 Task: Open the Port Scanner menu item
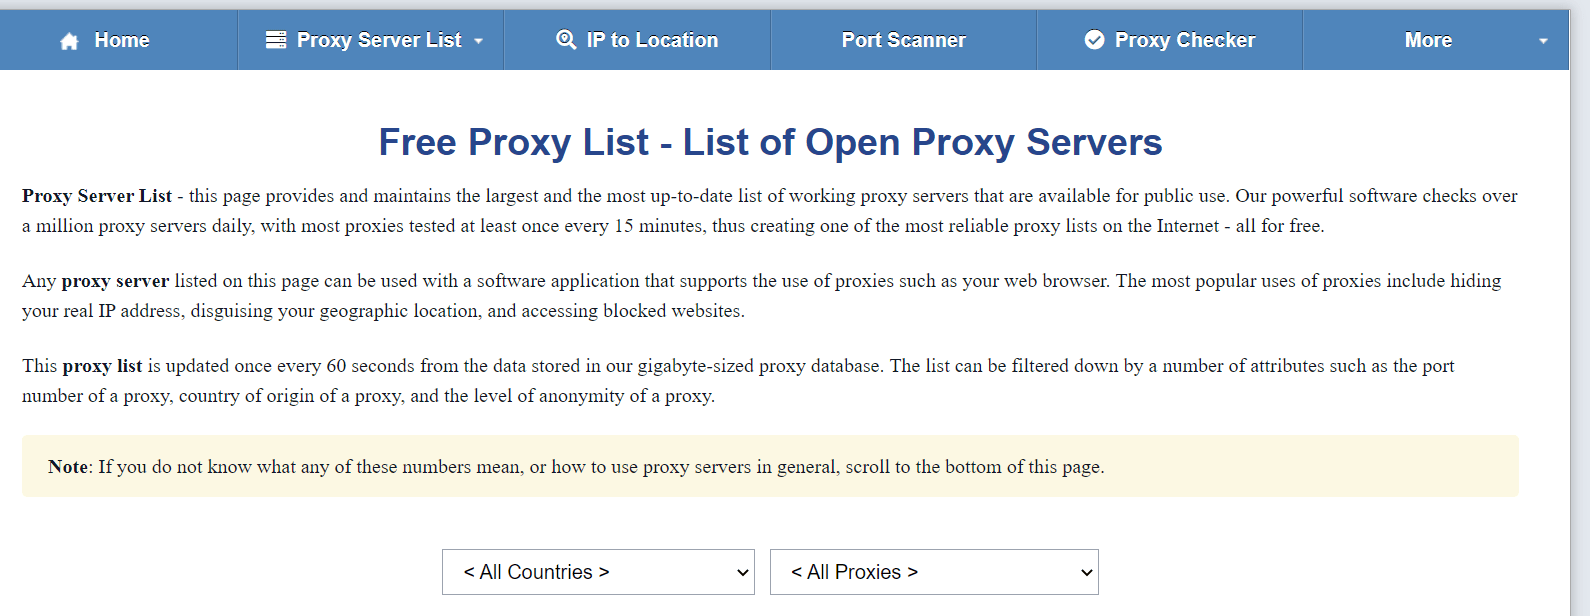903,40
